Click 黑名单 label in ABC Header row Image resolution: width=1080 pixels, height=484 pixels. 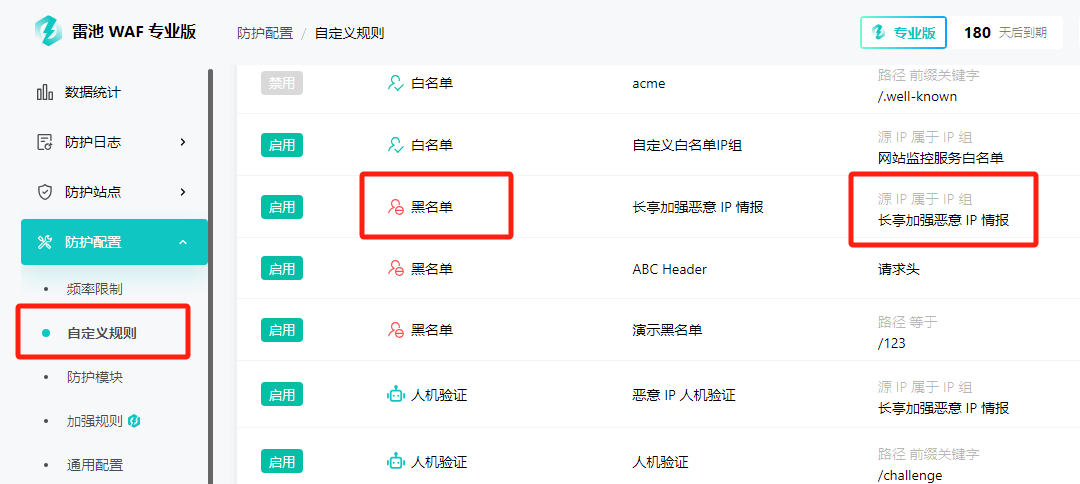click(432, 269)
